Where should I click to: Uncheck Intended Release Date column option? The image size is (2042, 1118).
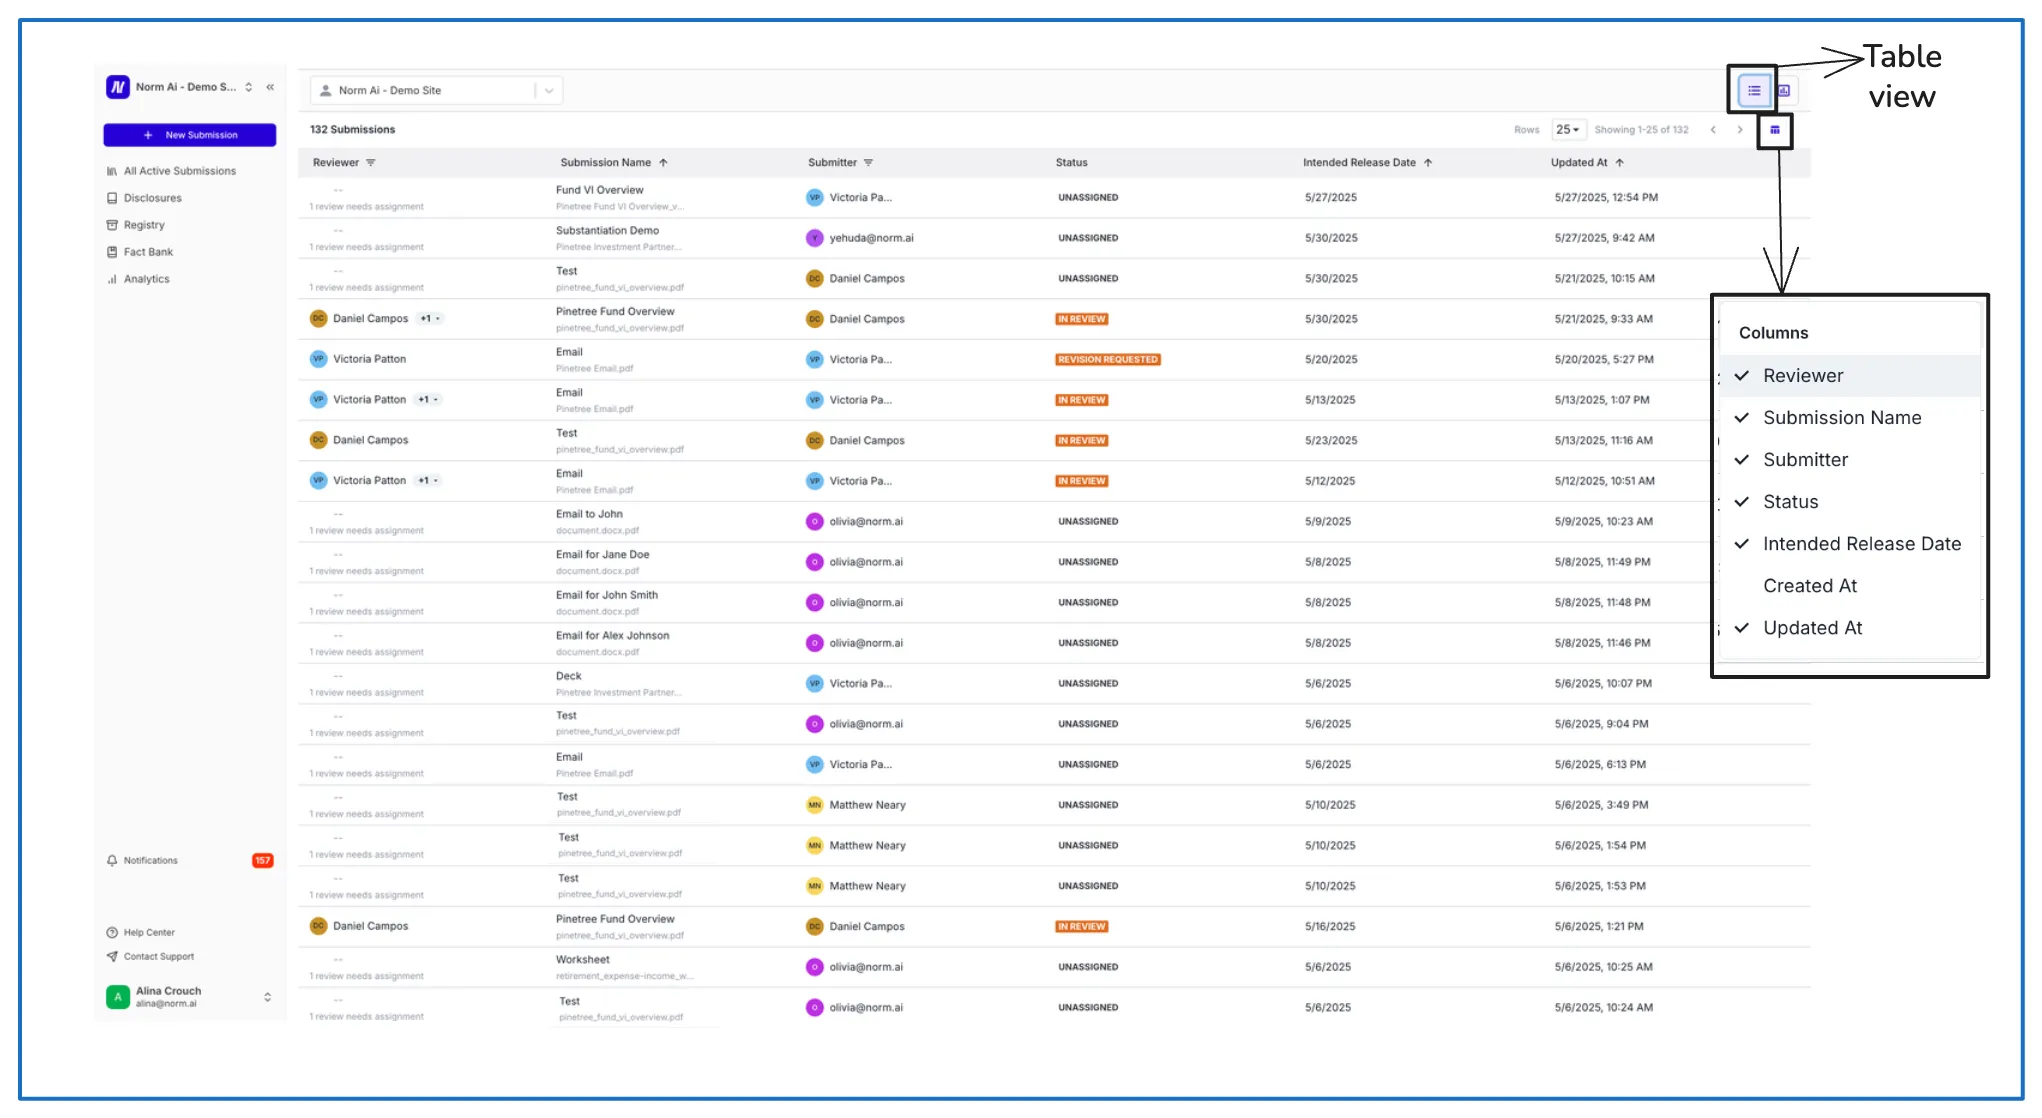click(x=1850, y=544)
